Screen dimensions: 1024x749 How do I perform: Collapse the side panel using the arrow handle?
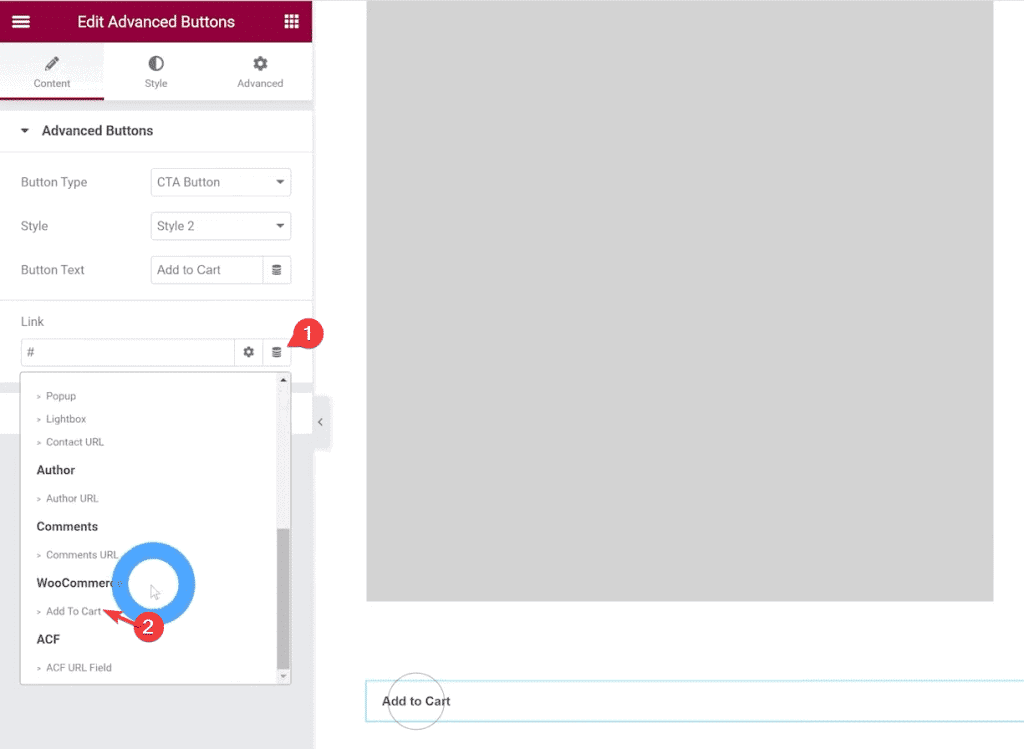(x=320, y=422)
